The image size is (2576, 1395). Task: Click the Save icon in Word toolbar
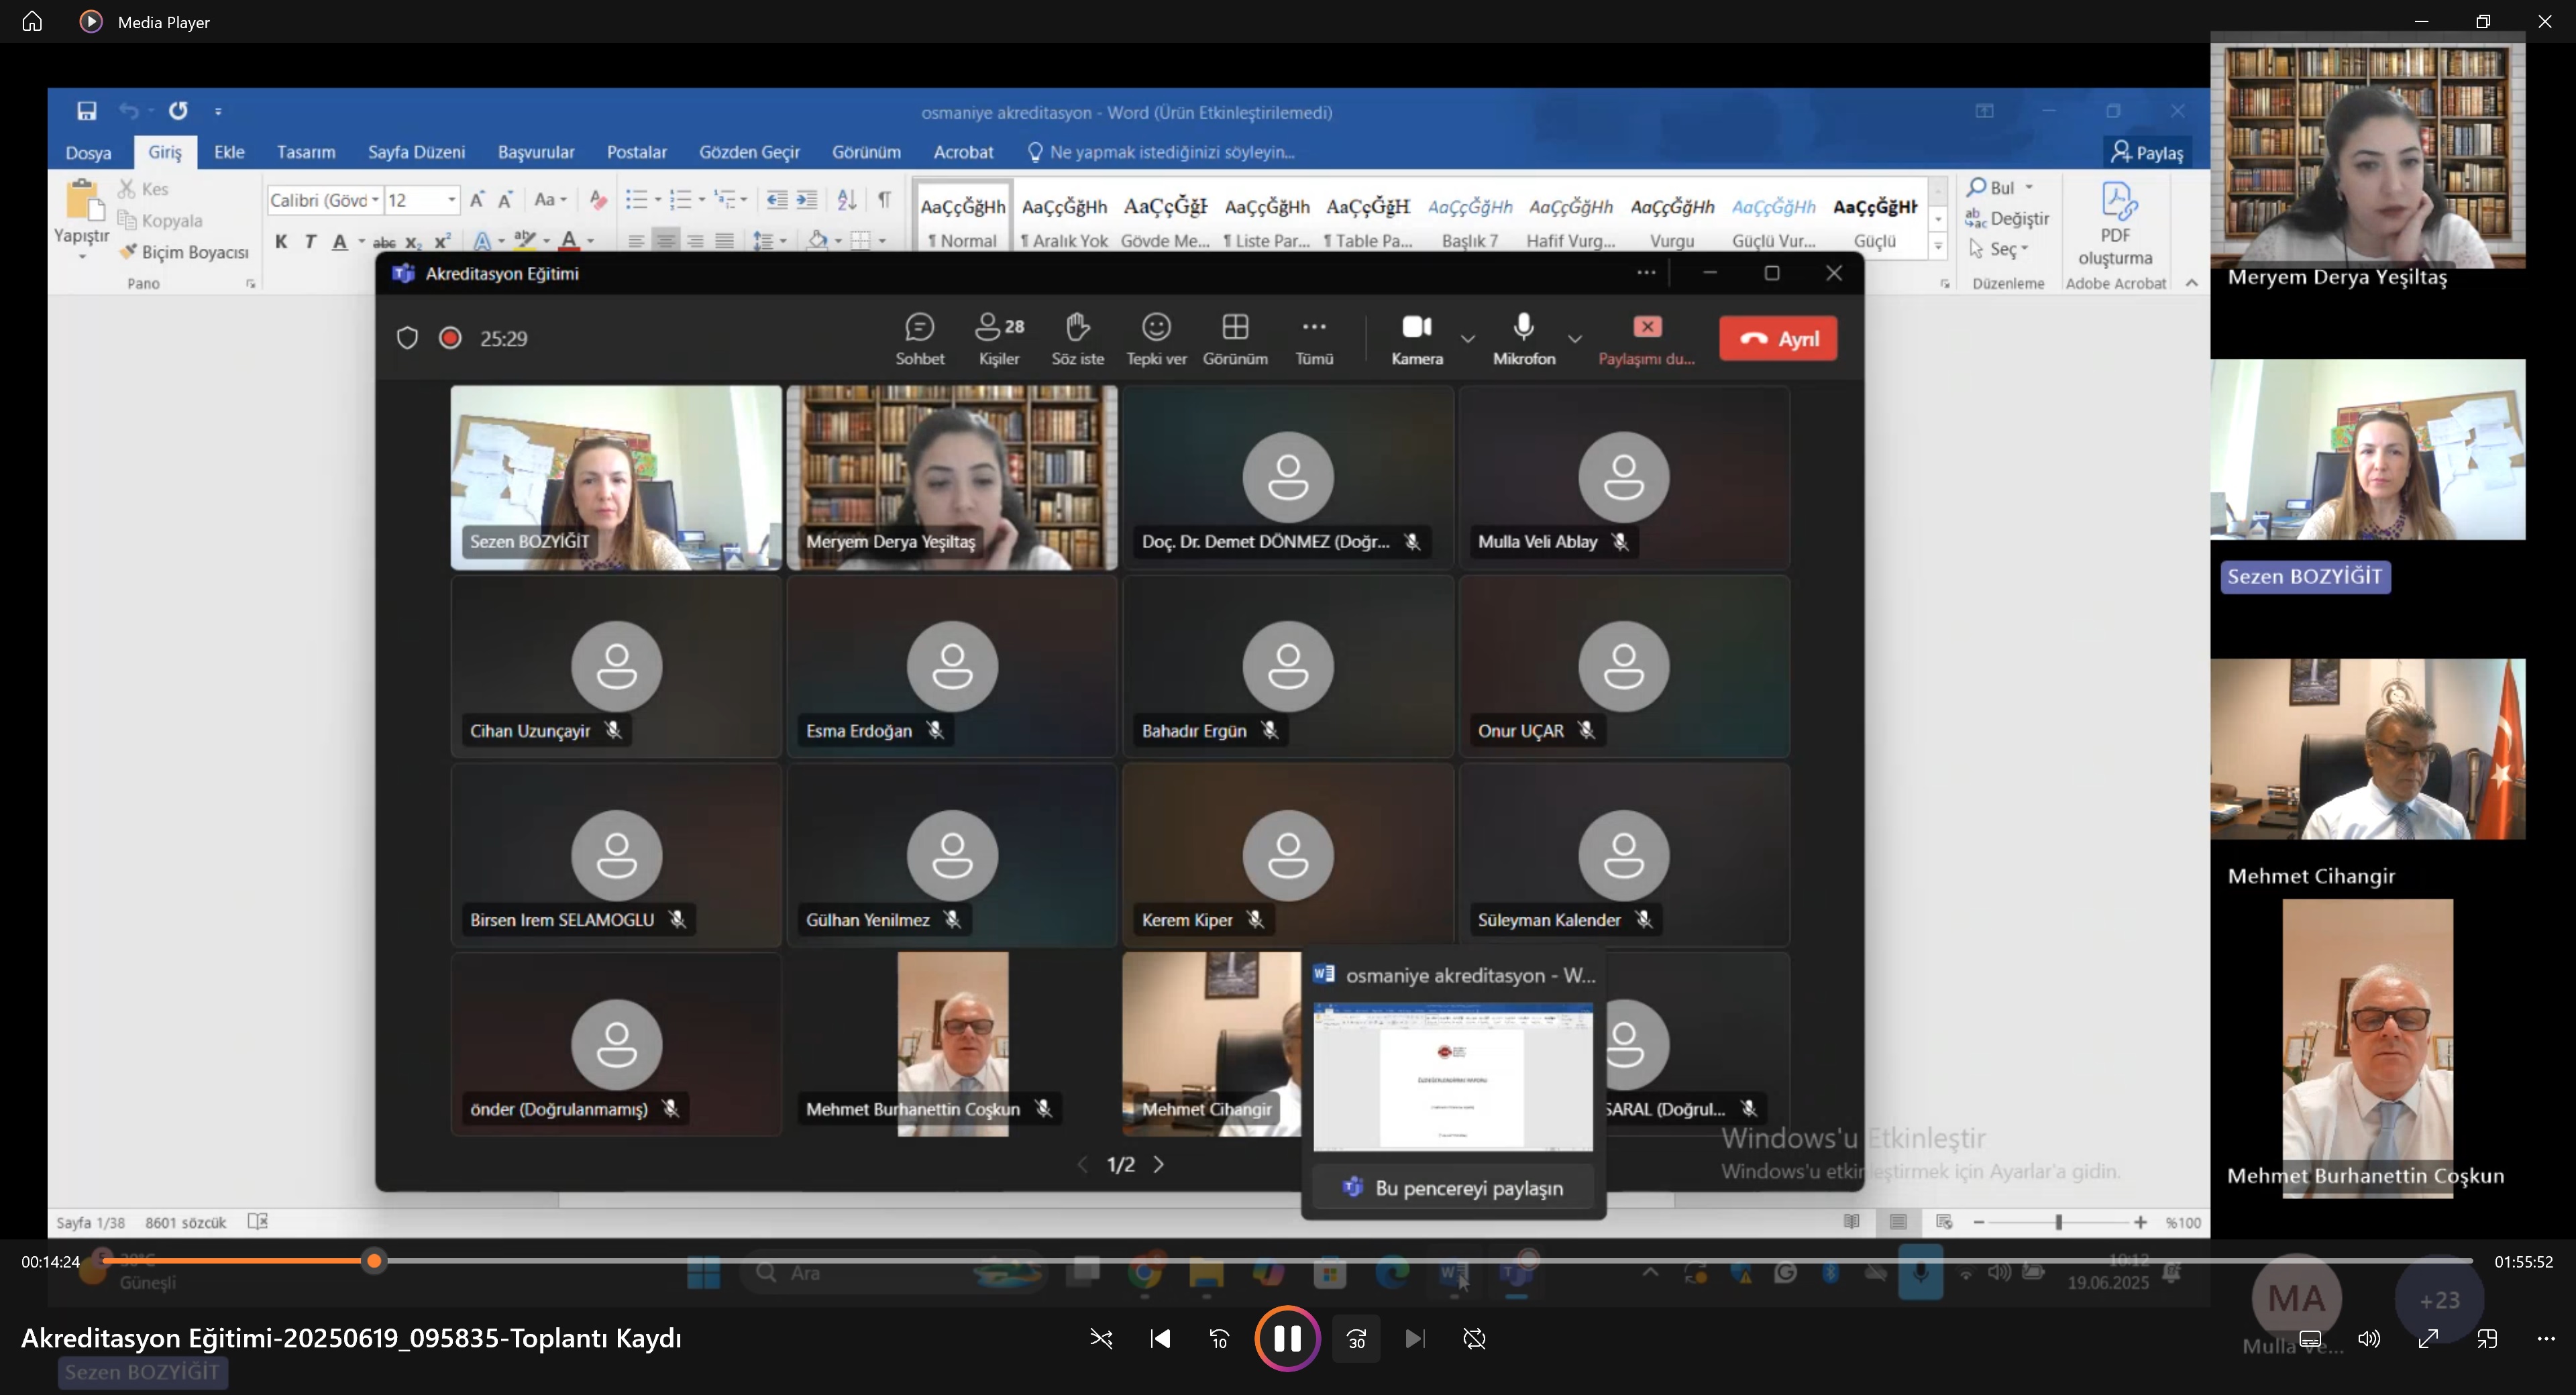(87, 111)
